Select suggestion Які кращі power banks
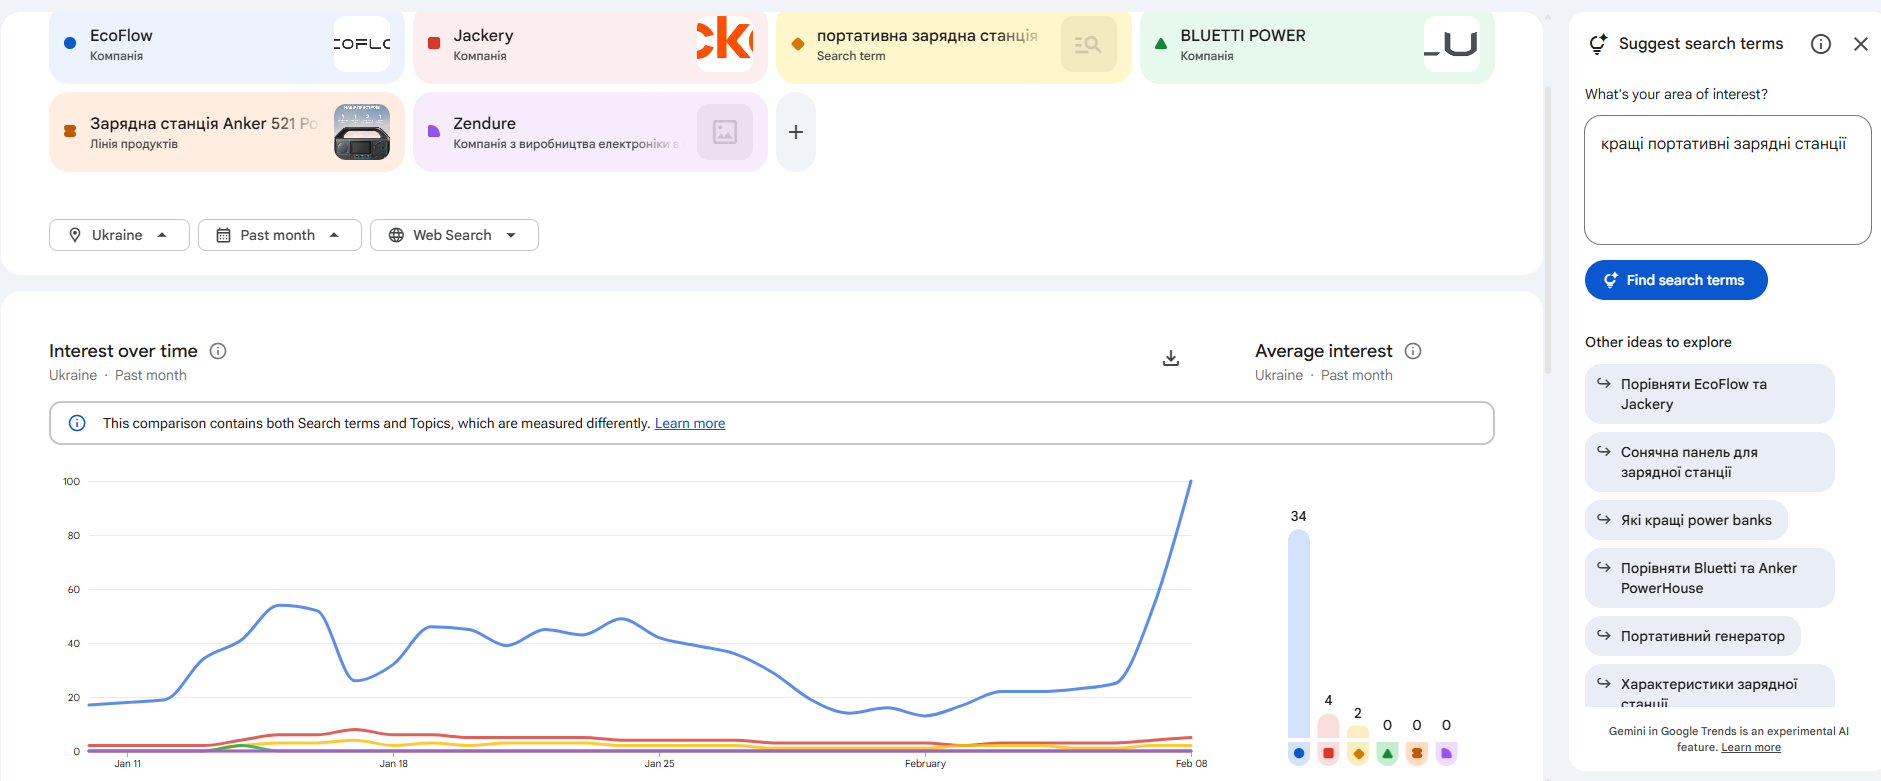This screenshot has height=781, width=1881. 1686,520
